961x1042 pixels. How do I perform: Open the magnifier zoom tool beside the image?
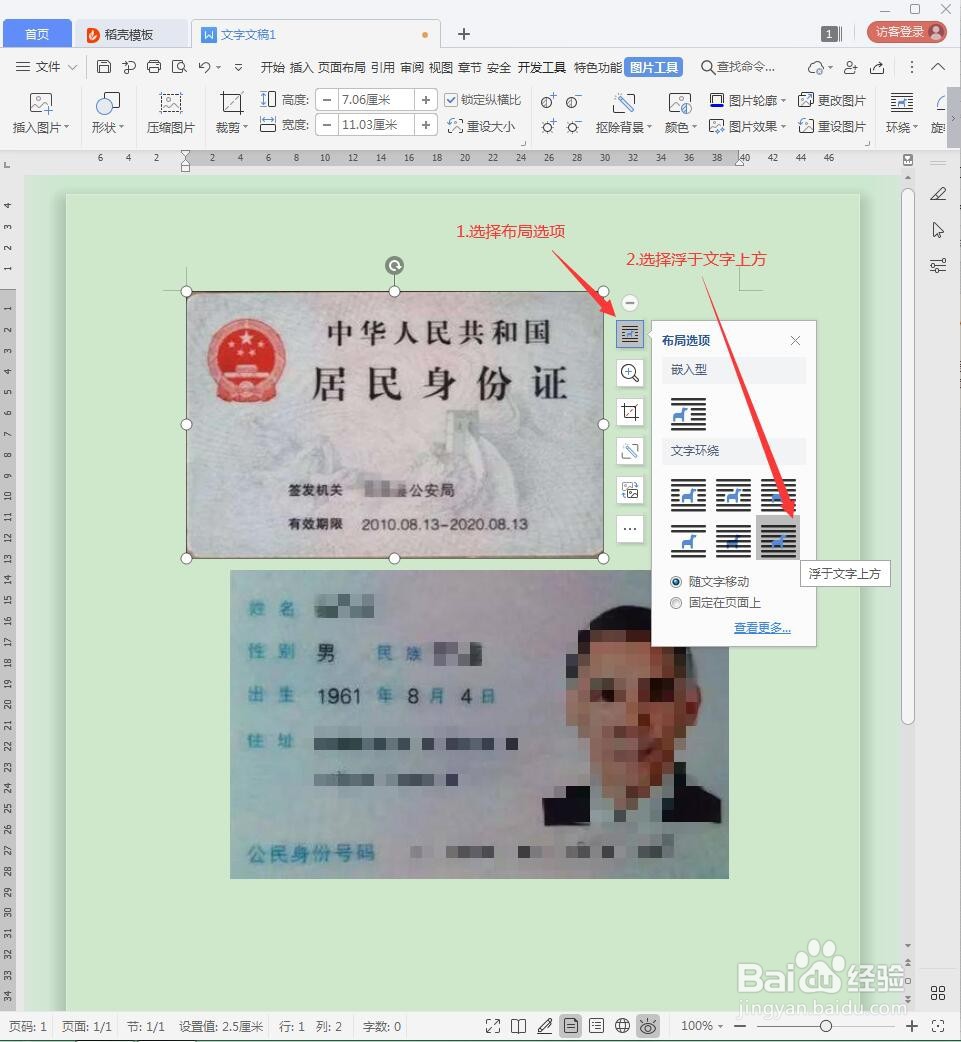click(629, 373)
